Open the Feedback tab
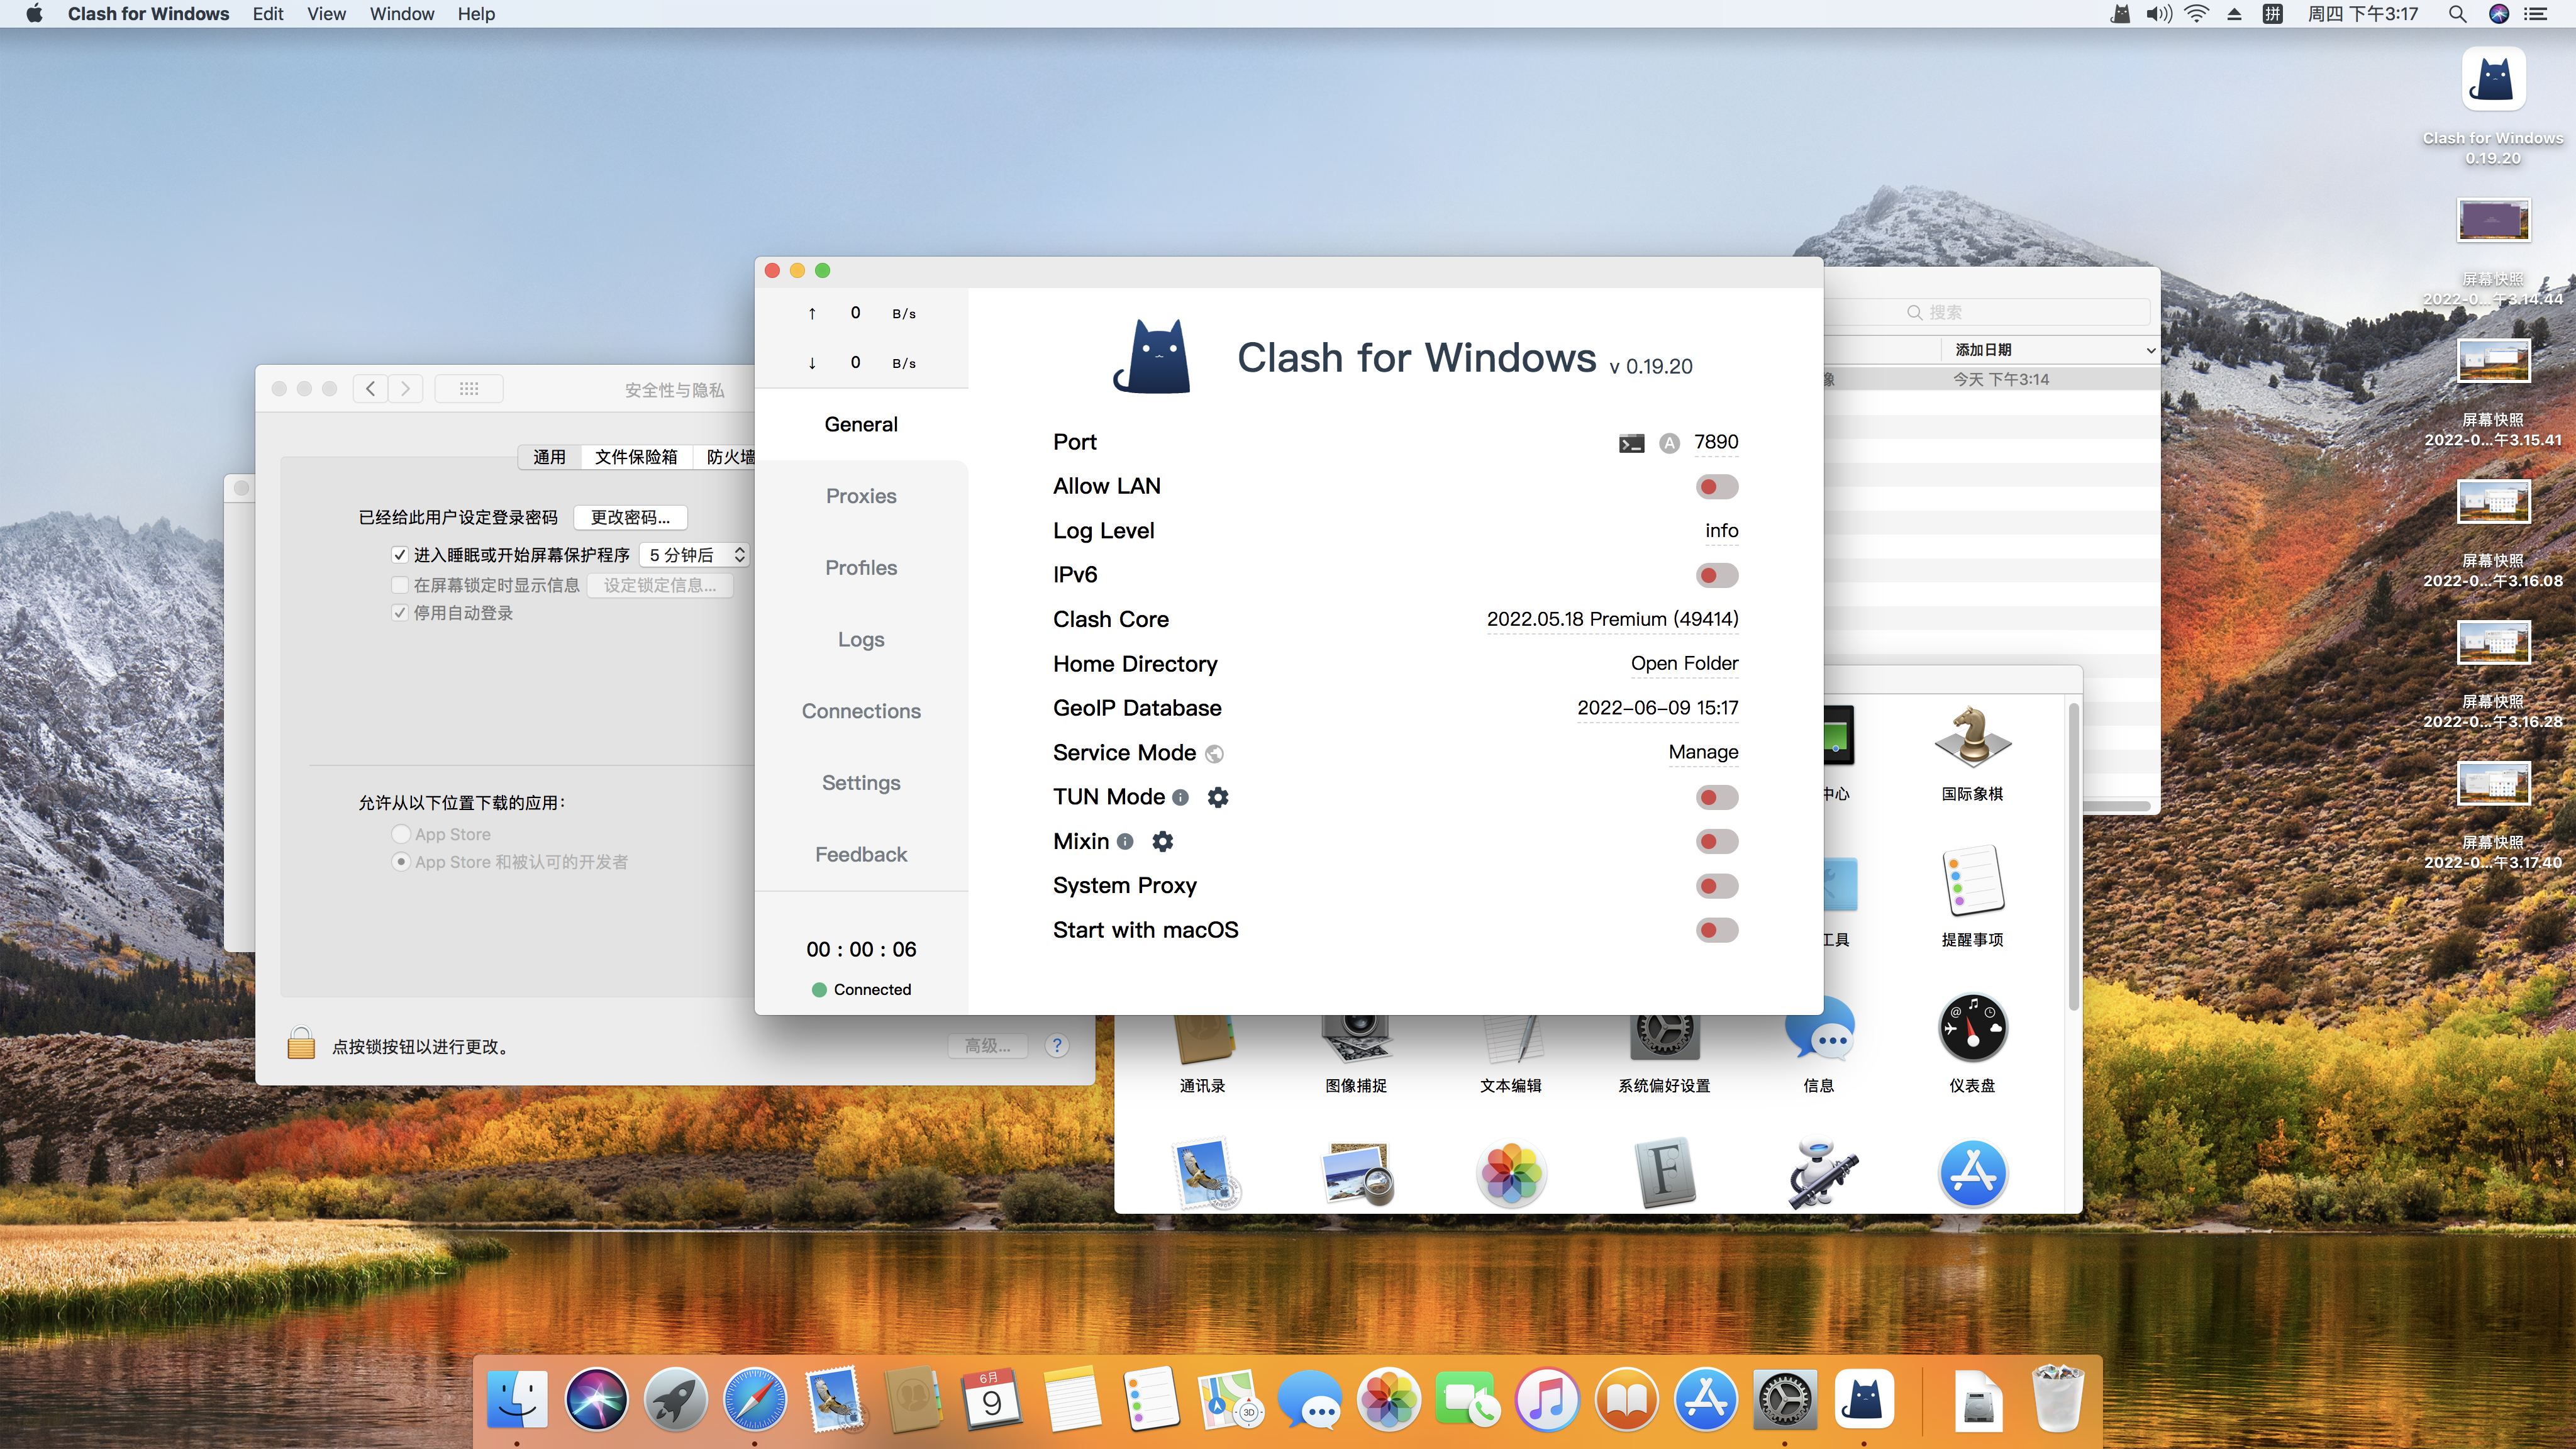 tap(861, 854)
